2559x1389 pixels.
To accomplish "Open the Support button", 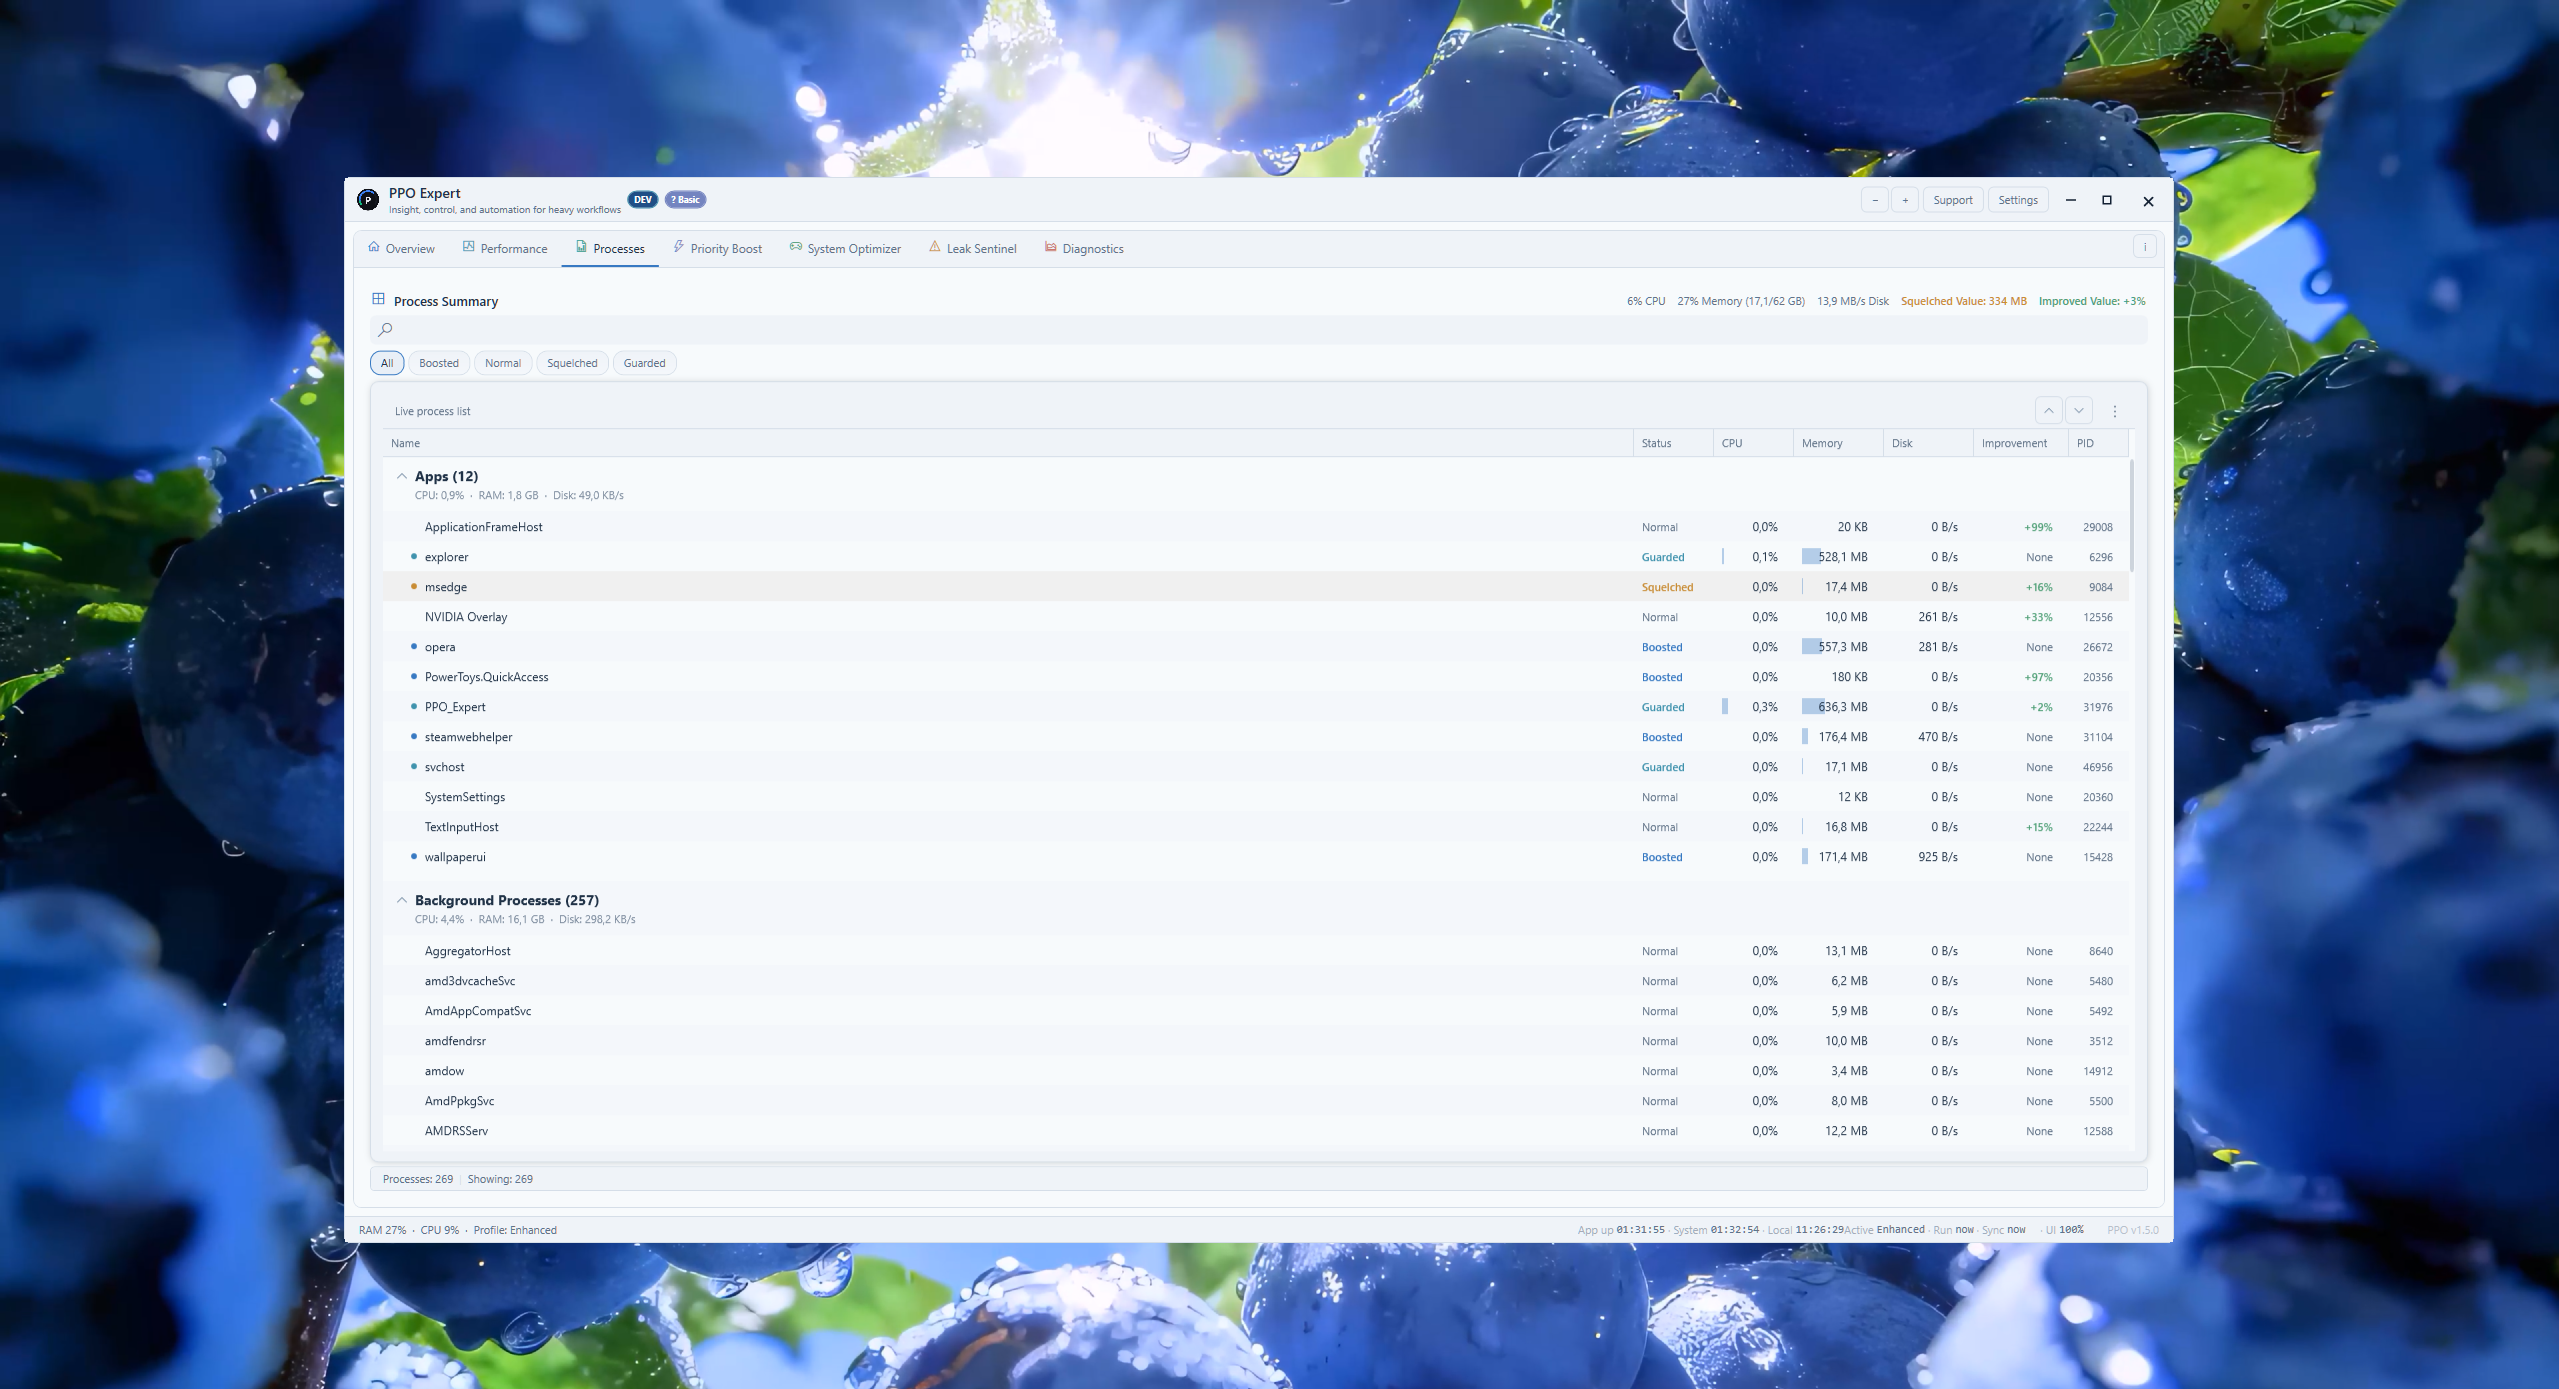I will click(x=1952, y=200).
